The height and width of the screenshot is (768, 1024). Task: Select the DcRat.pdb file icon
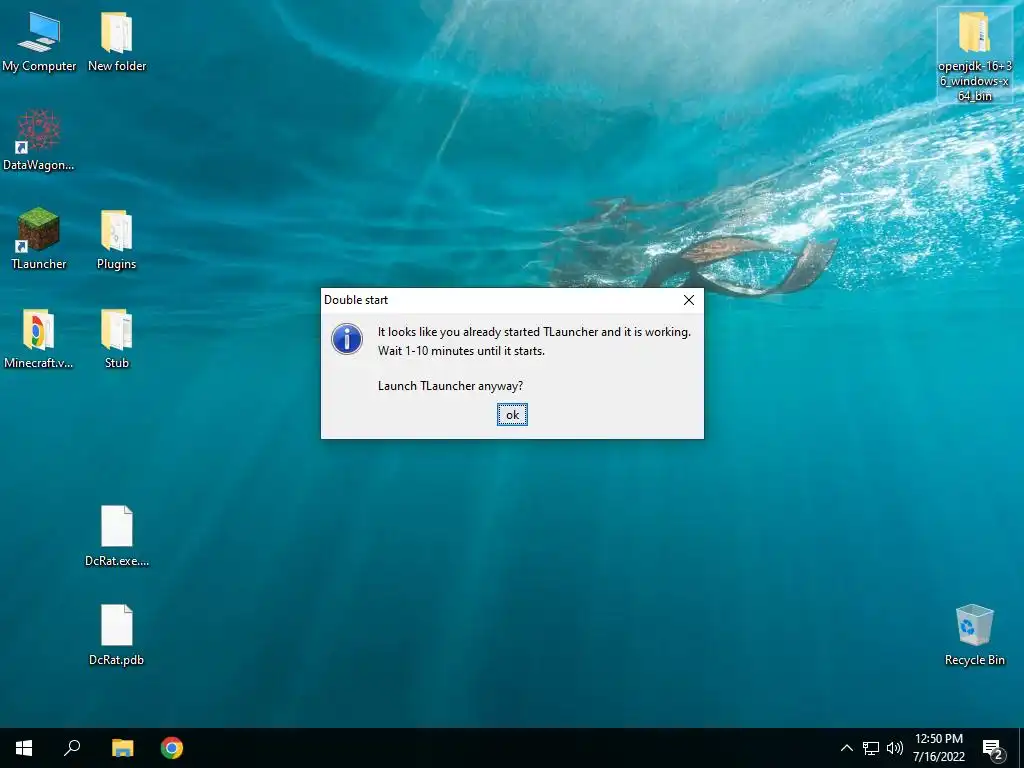[x=116, y=635]
